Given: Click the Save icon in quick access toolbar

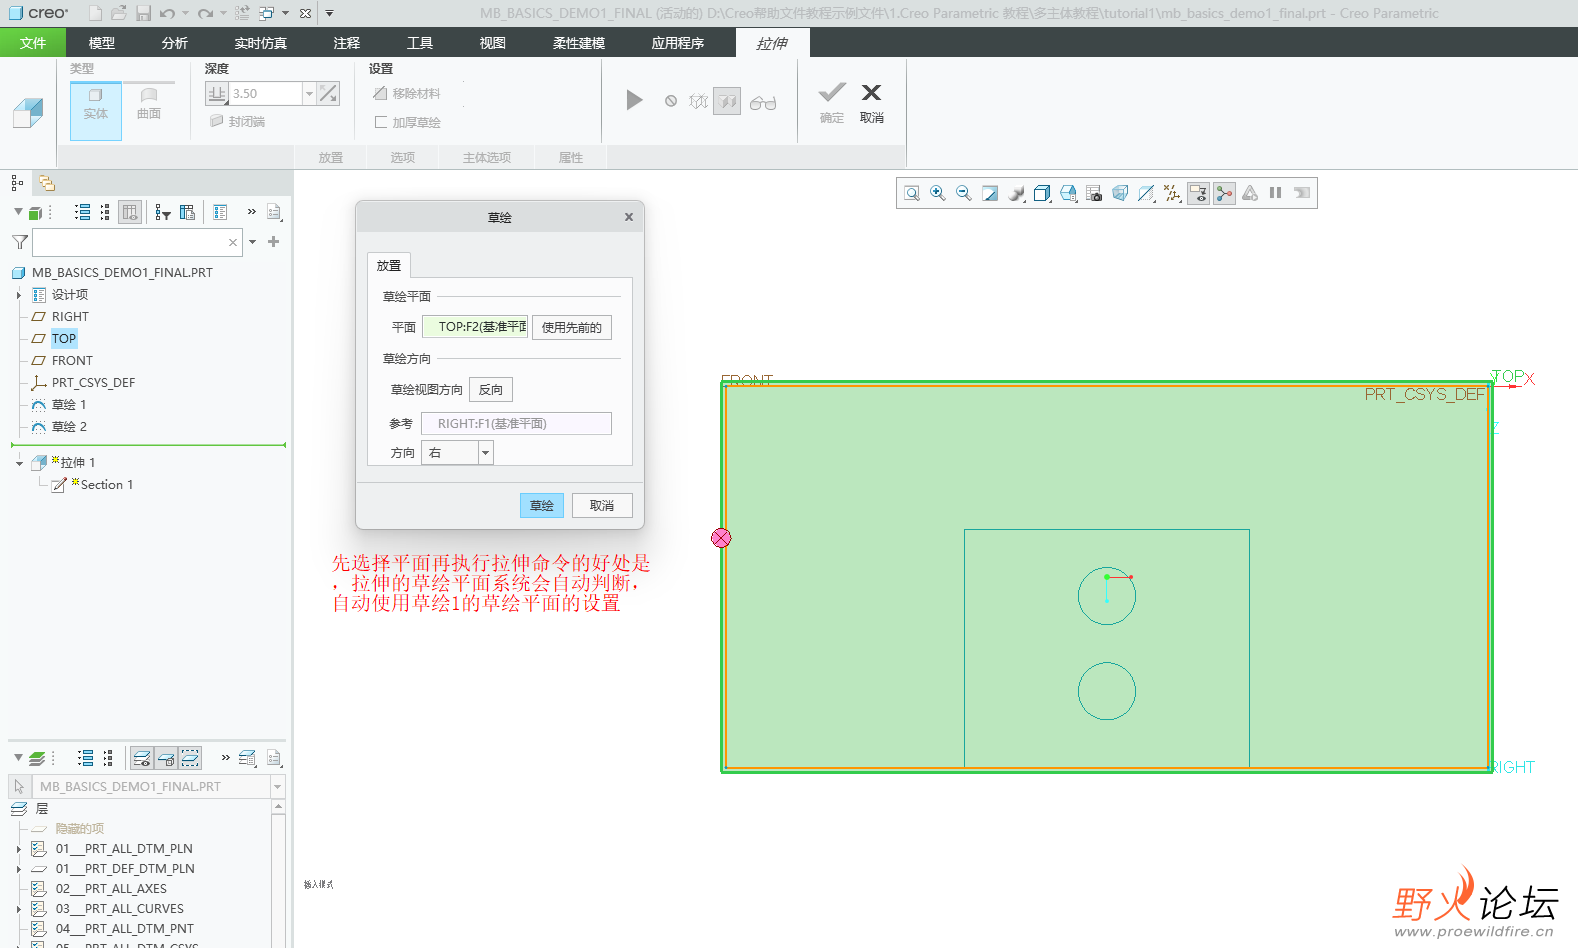Looking at the screenshot, I should pyautogui.click(x=143, y=13).
